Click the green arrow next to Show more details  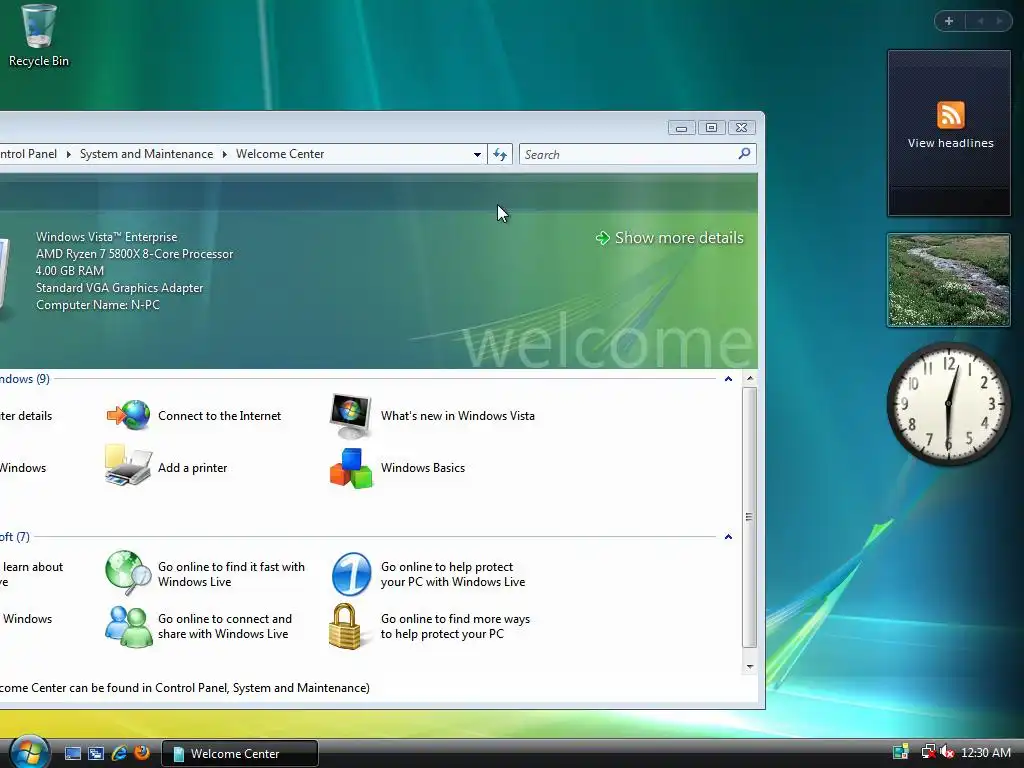point(602,238)
